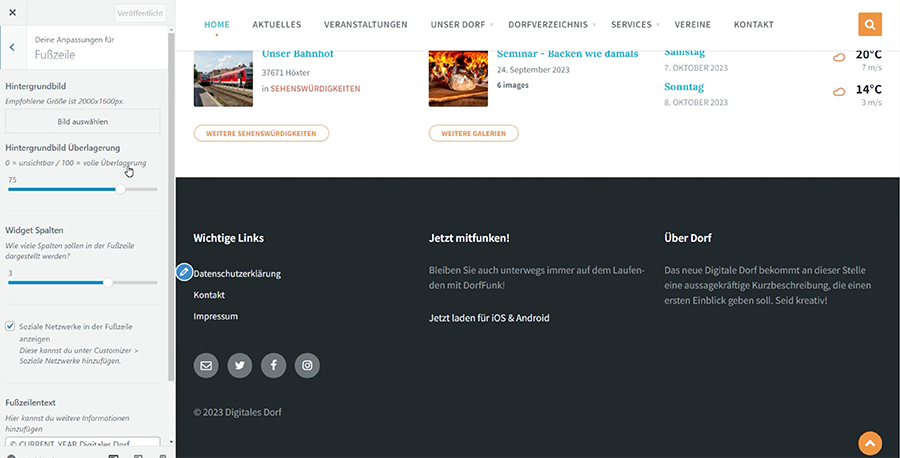The height and width of the screenshot is (458, 900).
Task: Click the Bild auswählen button
Action: (83, 121)
